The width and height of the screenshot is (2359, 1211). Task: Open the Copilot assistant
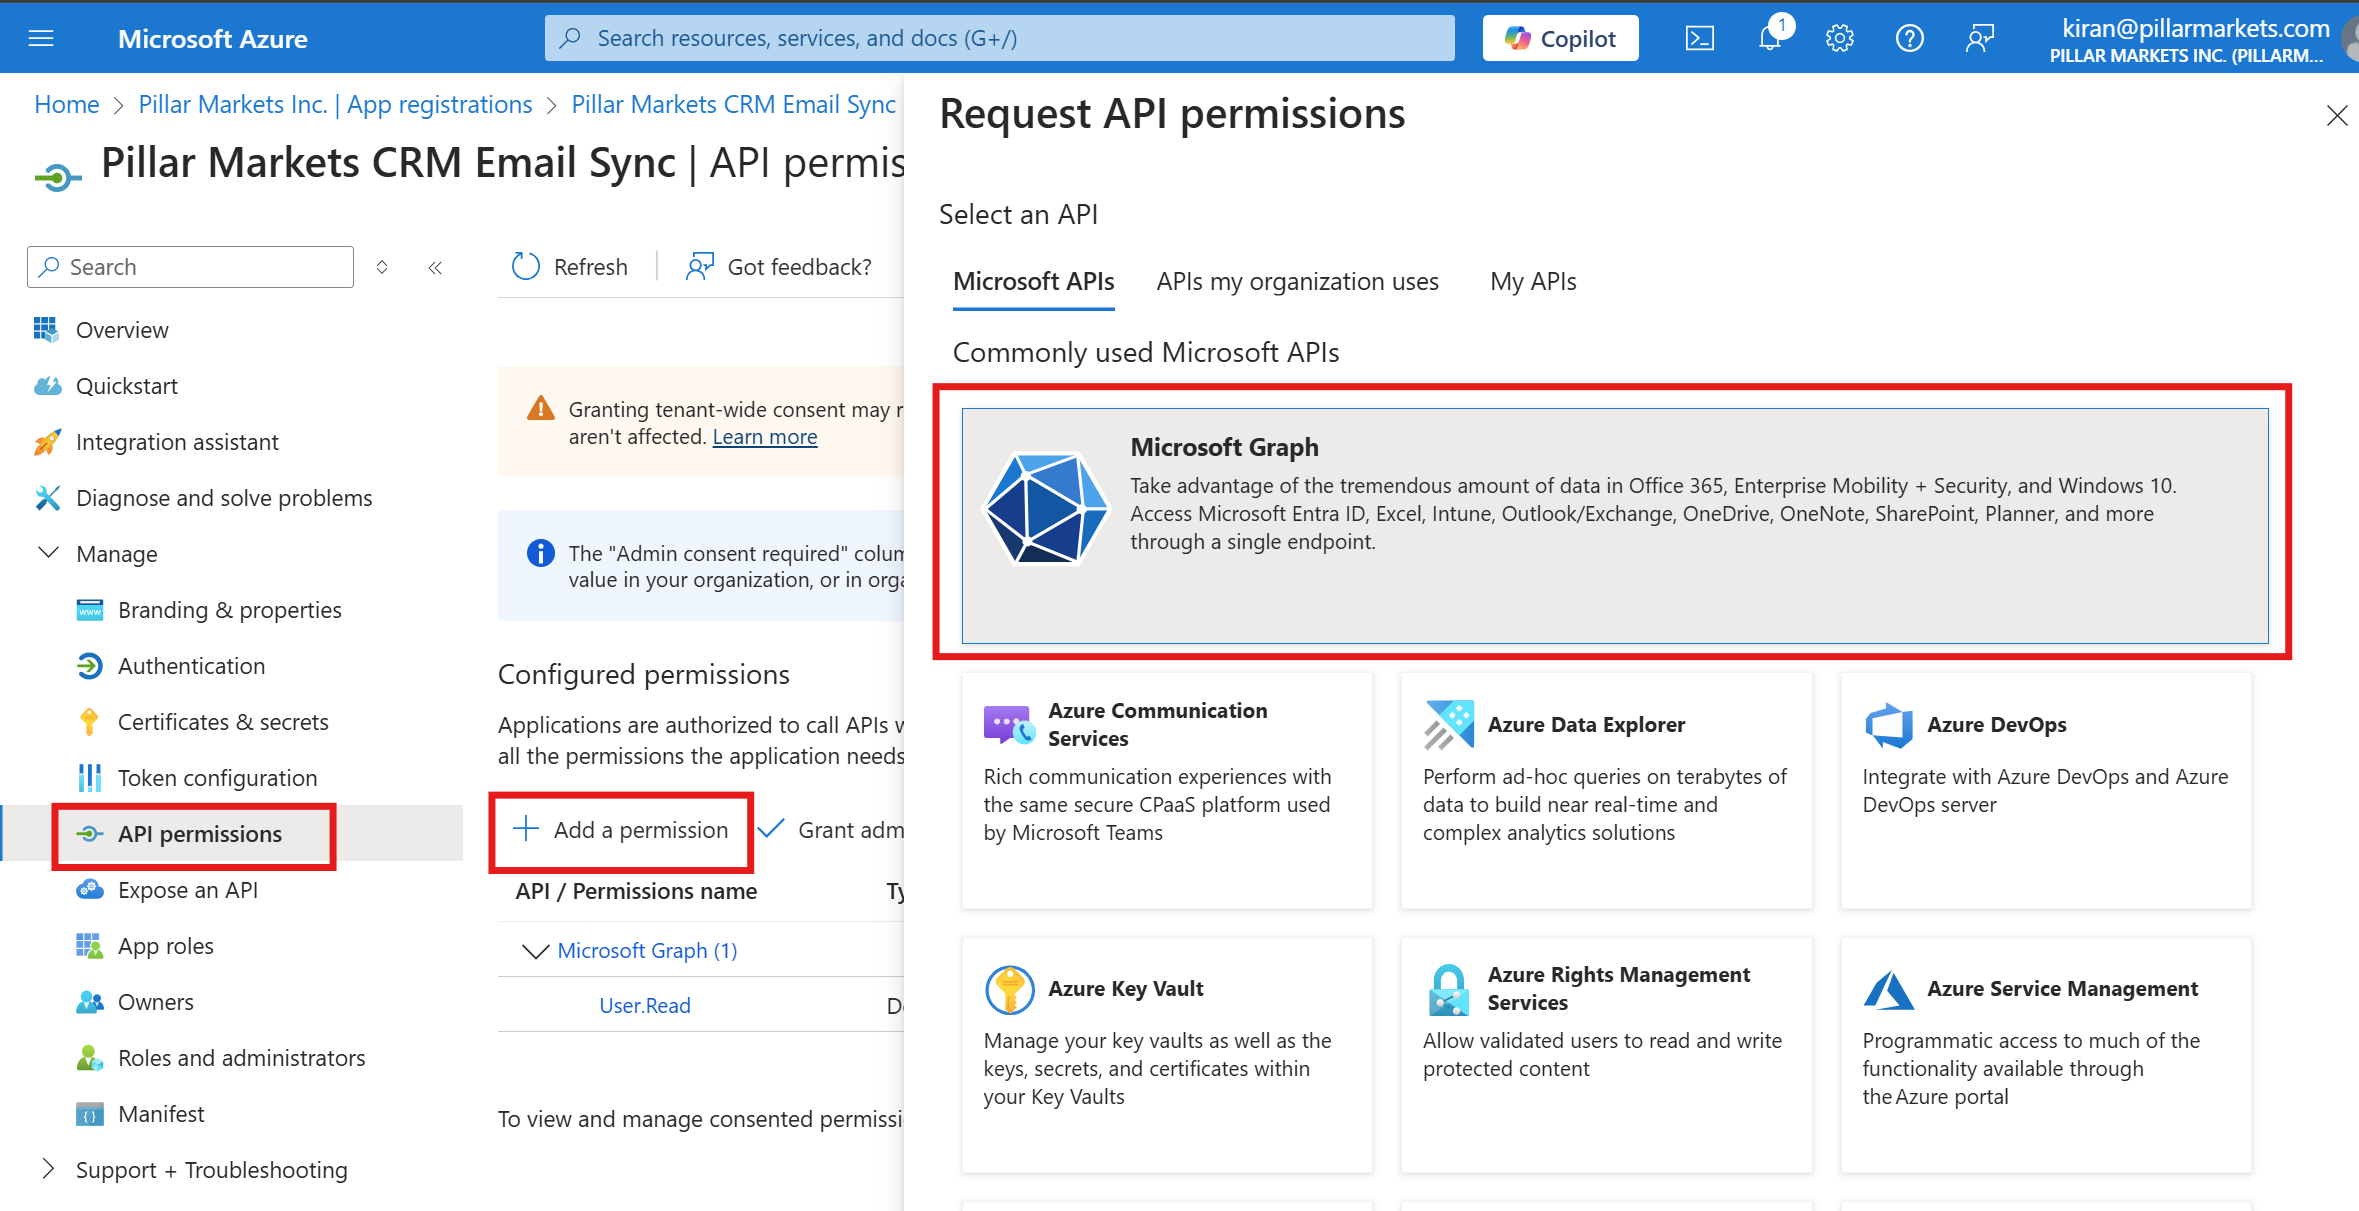1558,37
